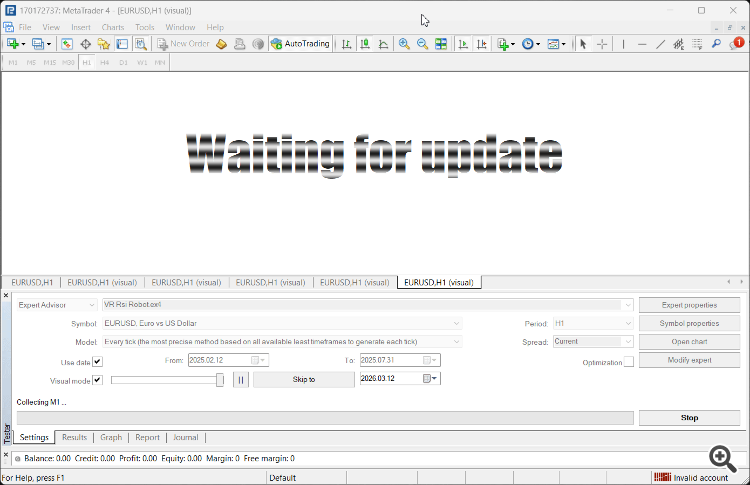Enable the Optimization checkbox

click(629, 362)
